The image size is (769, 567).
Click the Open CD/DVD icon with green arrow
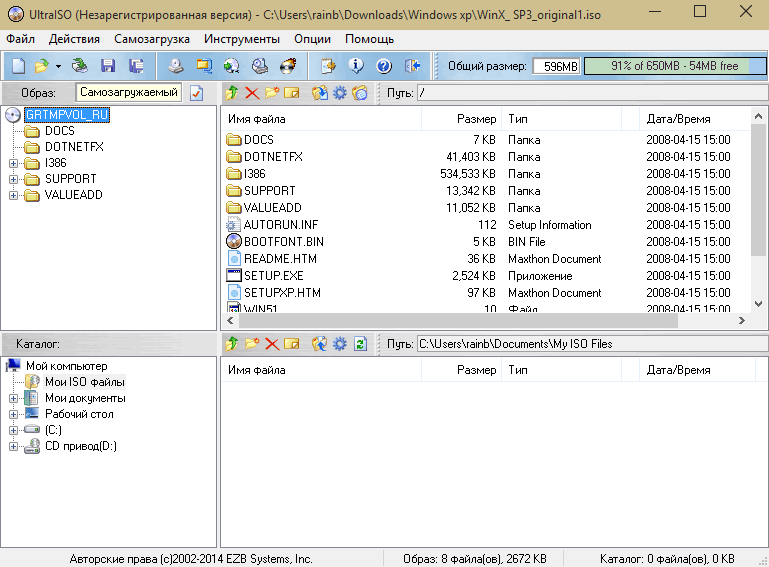point(79,66)
